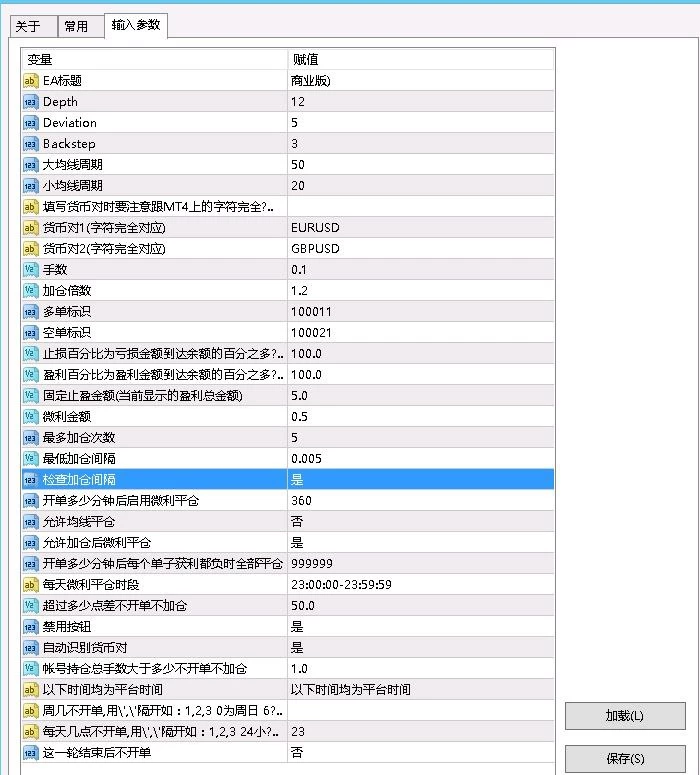This screenshot has width=700, height=775.
Task: Click the icon beside 这一轮结束后不开单
Action: 30,752
